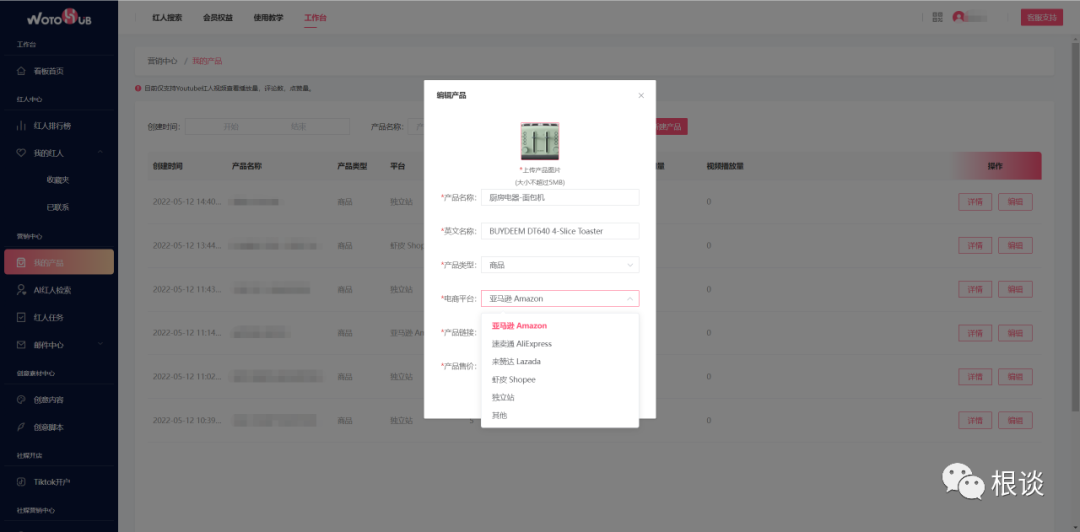Open the 看板首页 home icon
The height and width of the screenshot is (532, 1080).
point(21,71)
